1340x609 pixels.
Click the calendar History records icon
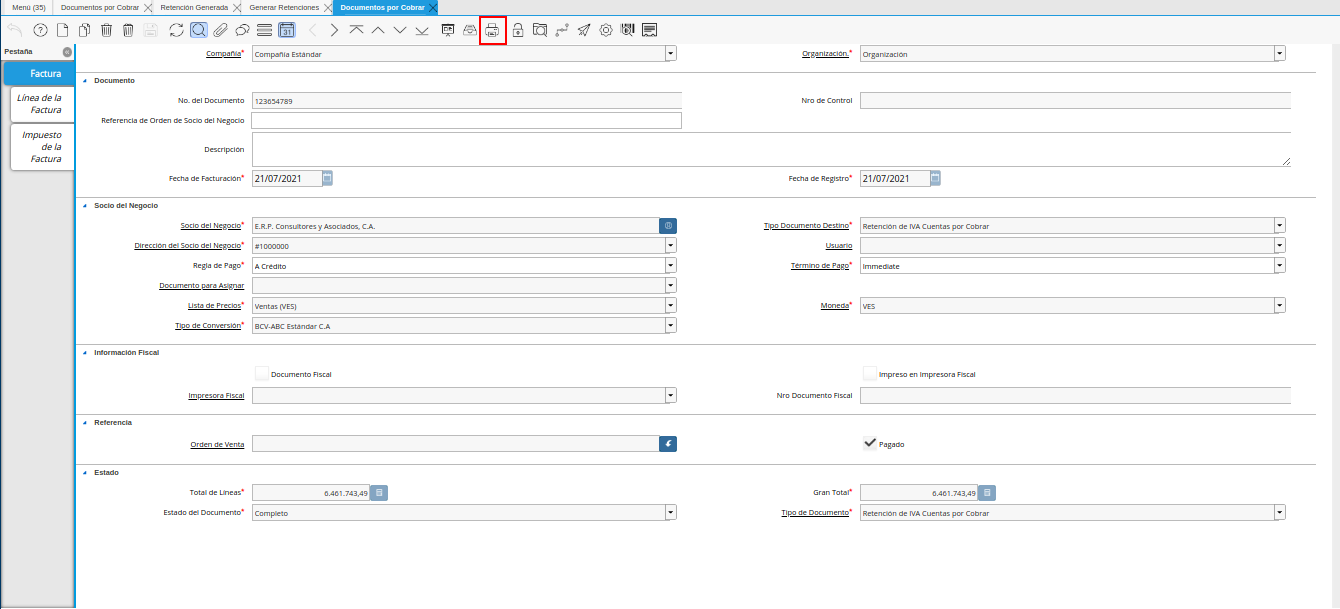[287, 30]
